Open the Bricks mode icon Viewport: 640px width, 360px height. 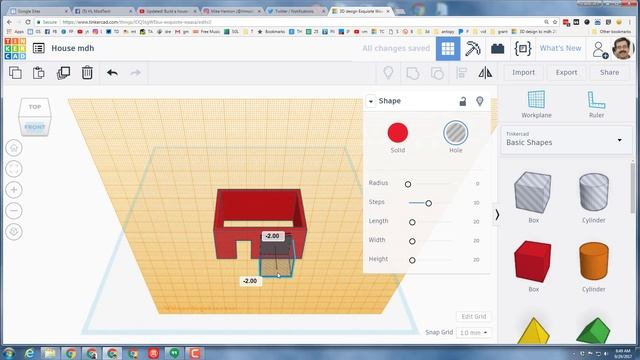click(x=498, y=49)
